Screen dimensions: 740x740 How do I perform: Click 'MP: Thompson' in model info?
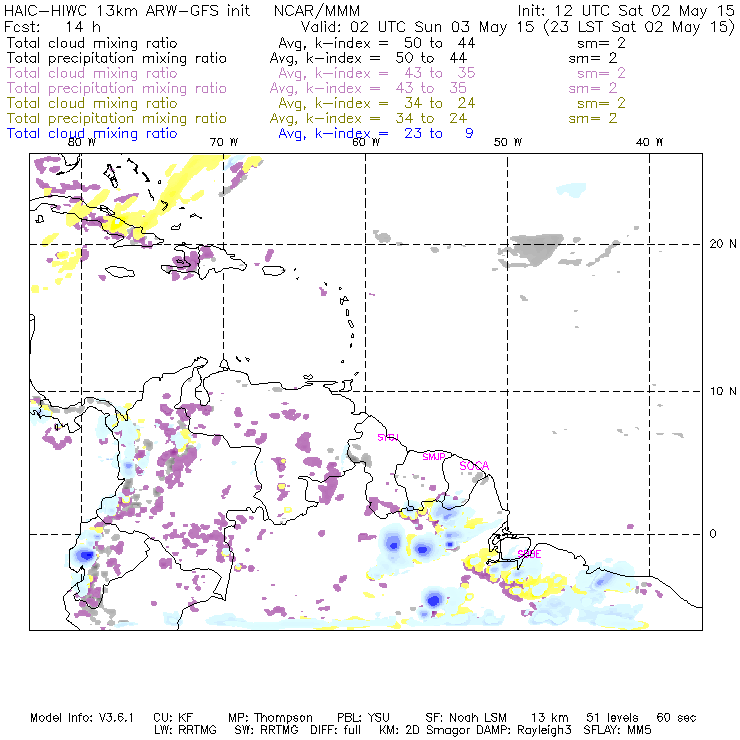[x=270, y=718]
